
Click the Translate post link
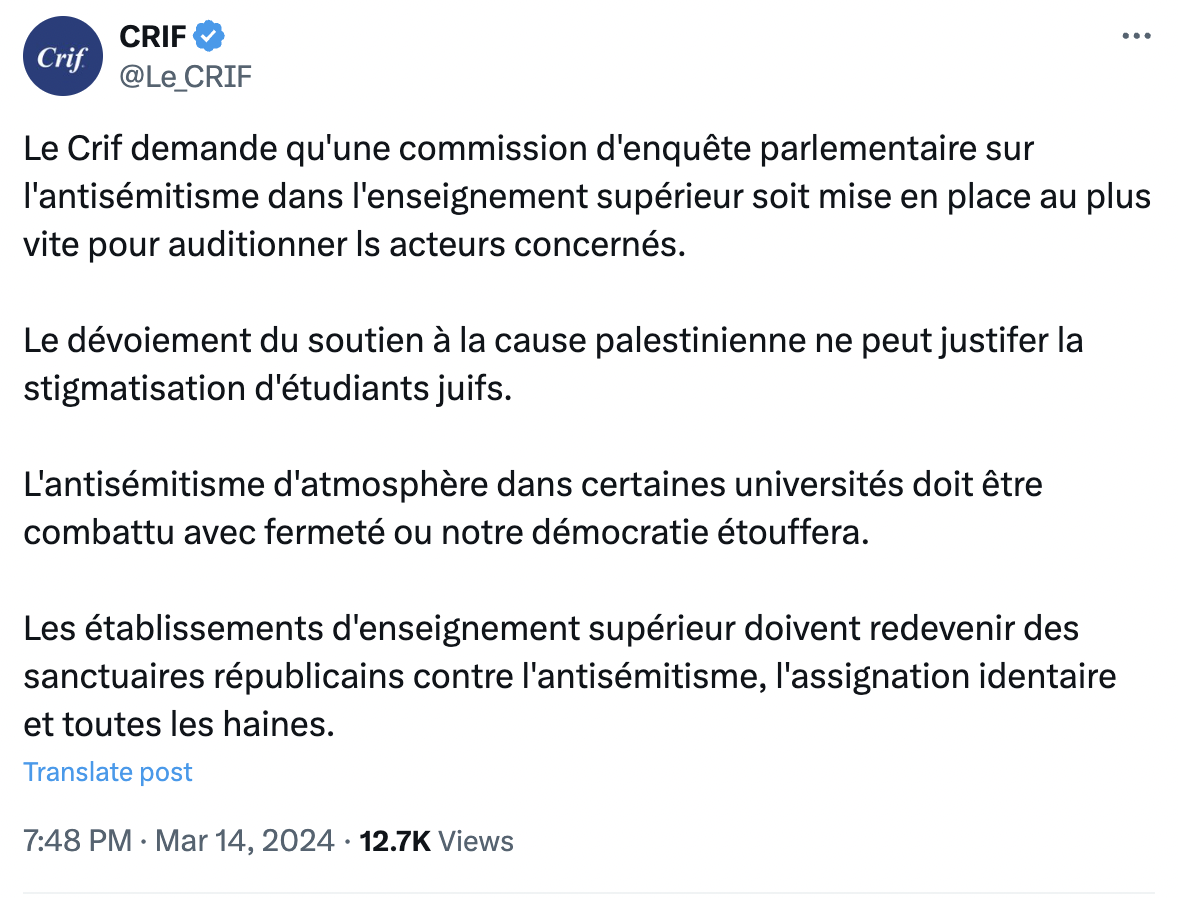coord(107,772)
